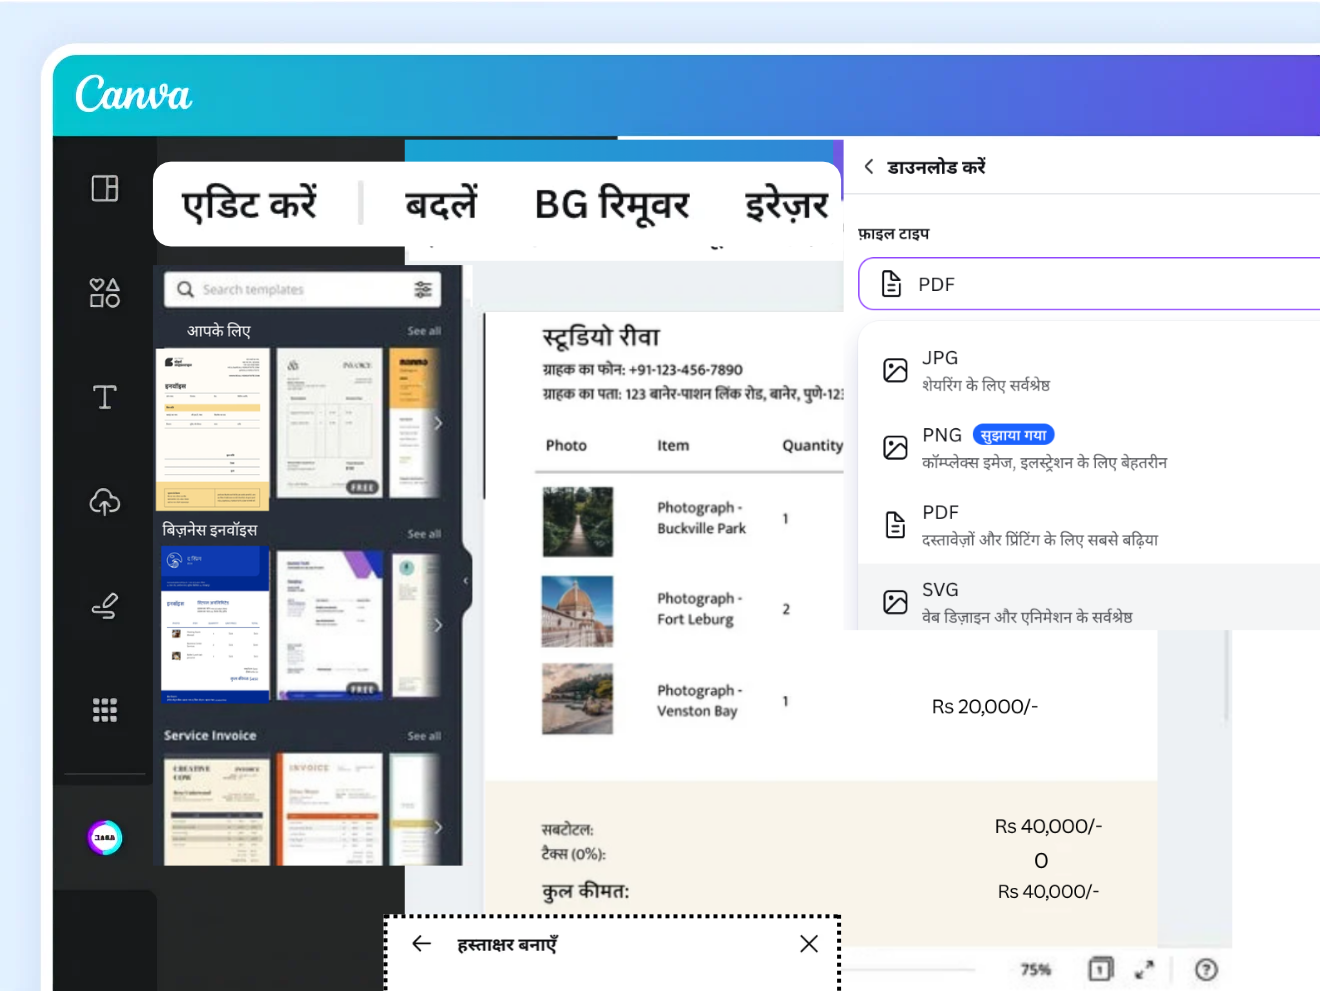This screenshot has width=1320, height=991.
Task: Open the Elements shapes panel
Action: click(x=105, y=292)
